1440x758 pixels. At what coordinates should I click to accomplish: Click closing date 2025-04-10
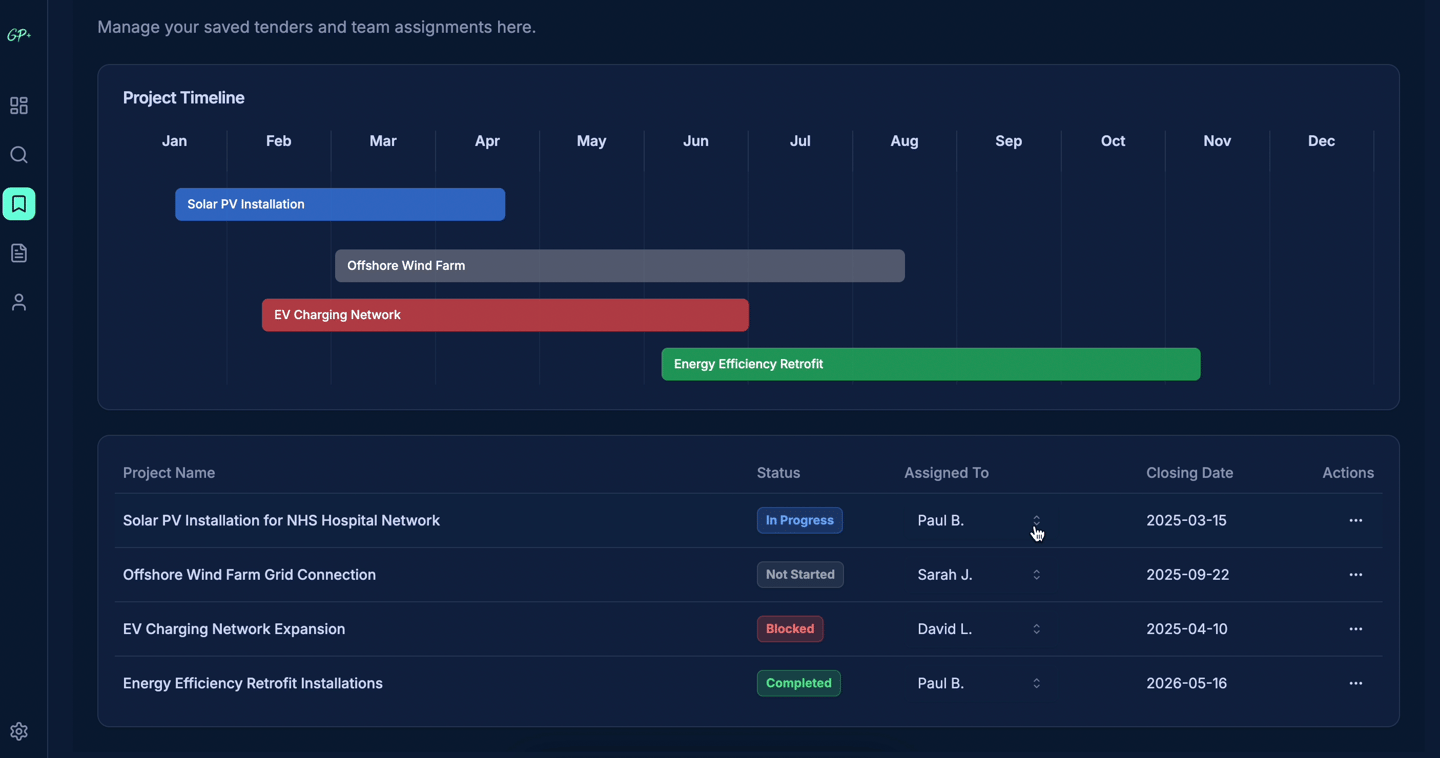pyautogui.click(x=1187, y=629)
